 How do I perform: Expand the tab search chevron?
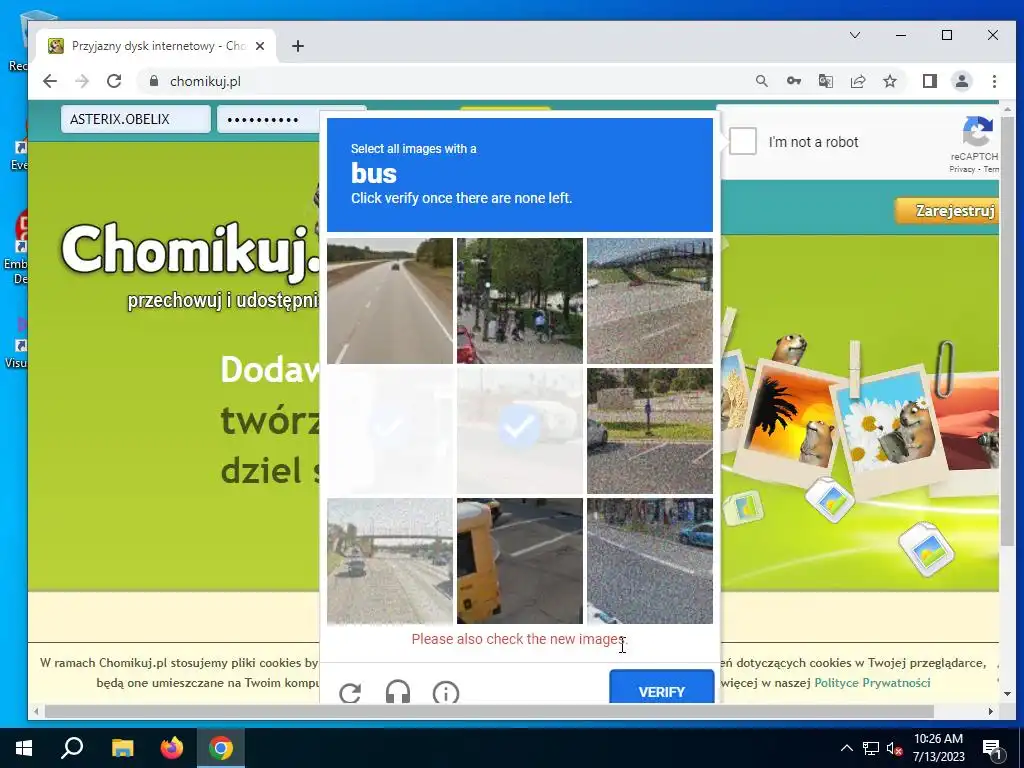click(x=855, y=35)
